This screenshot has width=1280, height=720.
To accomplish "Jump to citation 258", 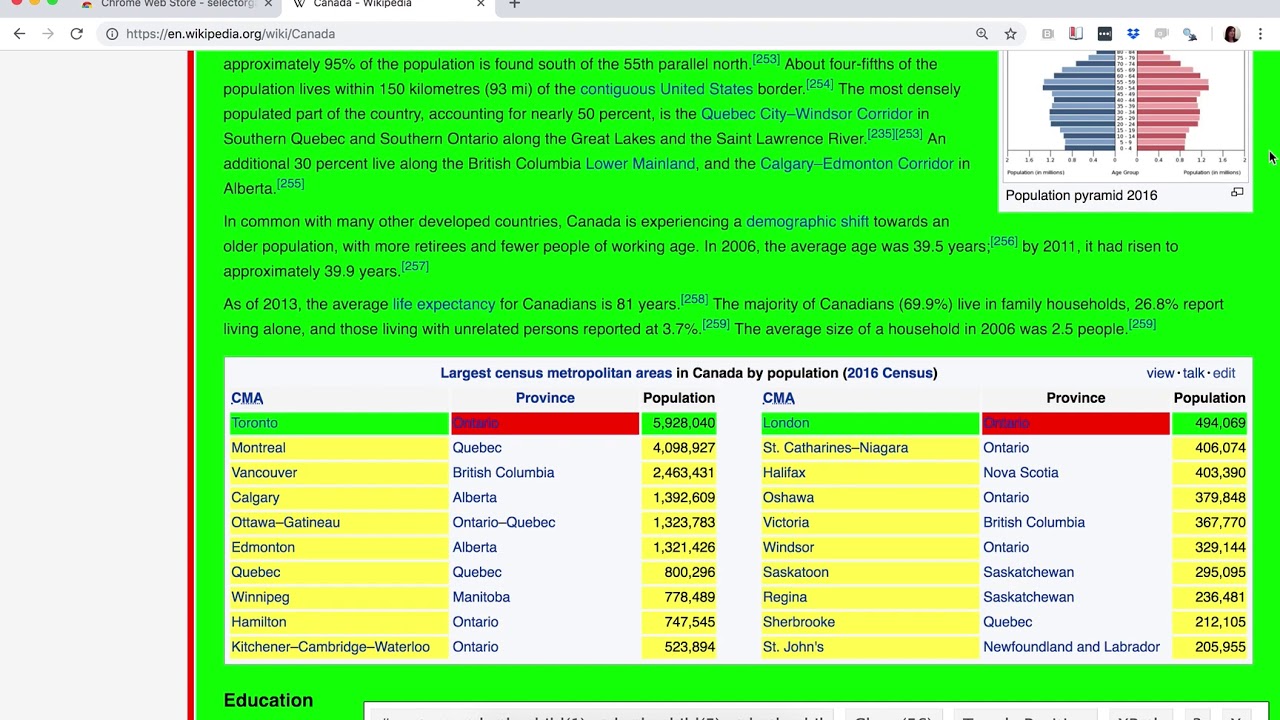I will pos(694,300).
